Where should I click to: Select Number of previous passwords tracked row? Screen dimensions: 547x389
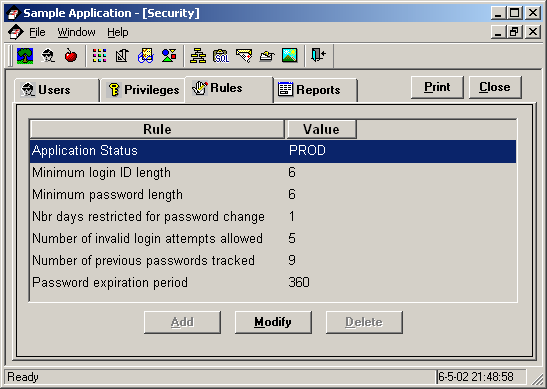(x=273, y=261)
